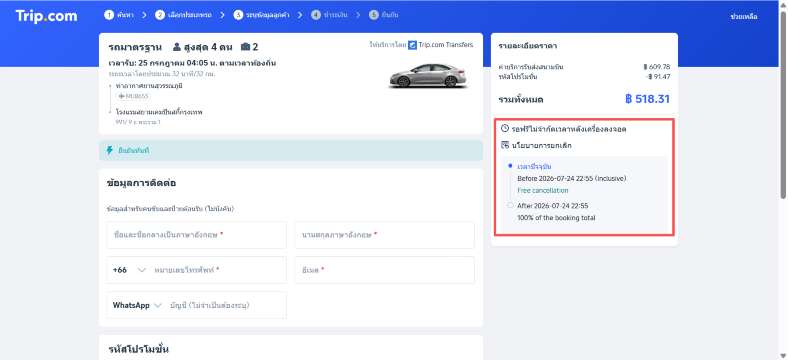The width and height of the screenshot is (788, 360).
Task: Click the Trip.com logo
Action: pos(46,16)
